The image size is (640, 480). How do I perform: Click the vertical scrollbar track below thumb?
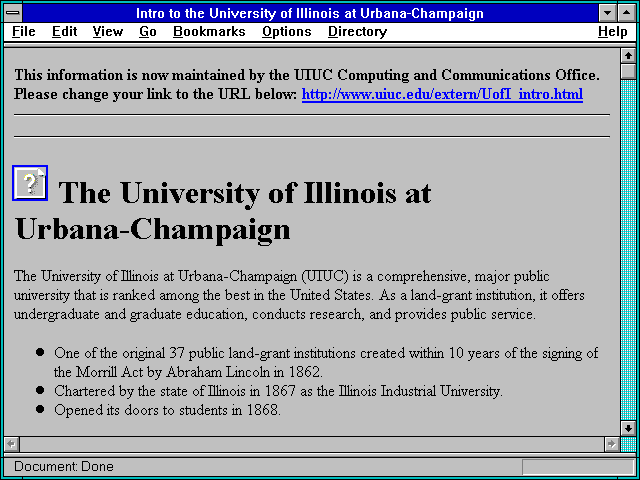coord(628,250)
